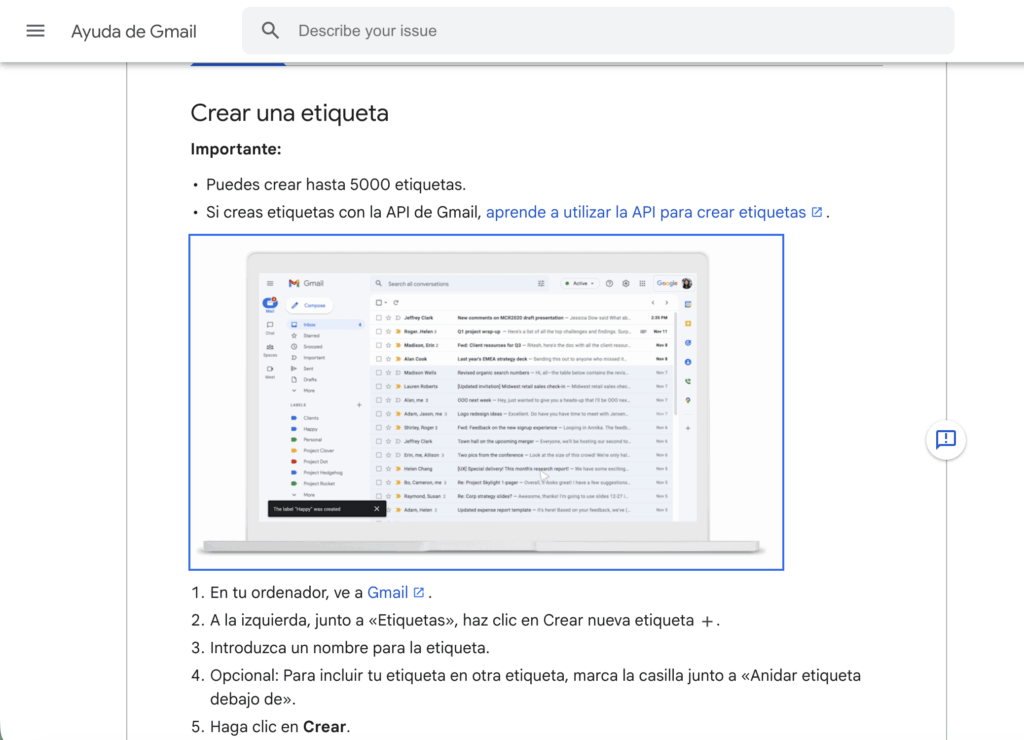Click the 'Crear una etiqueta' heading

[x=289, y=113]
